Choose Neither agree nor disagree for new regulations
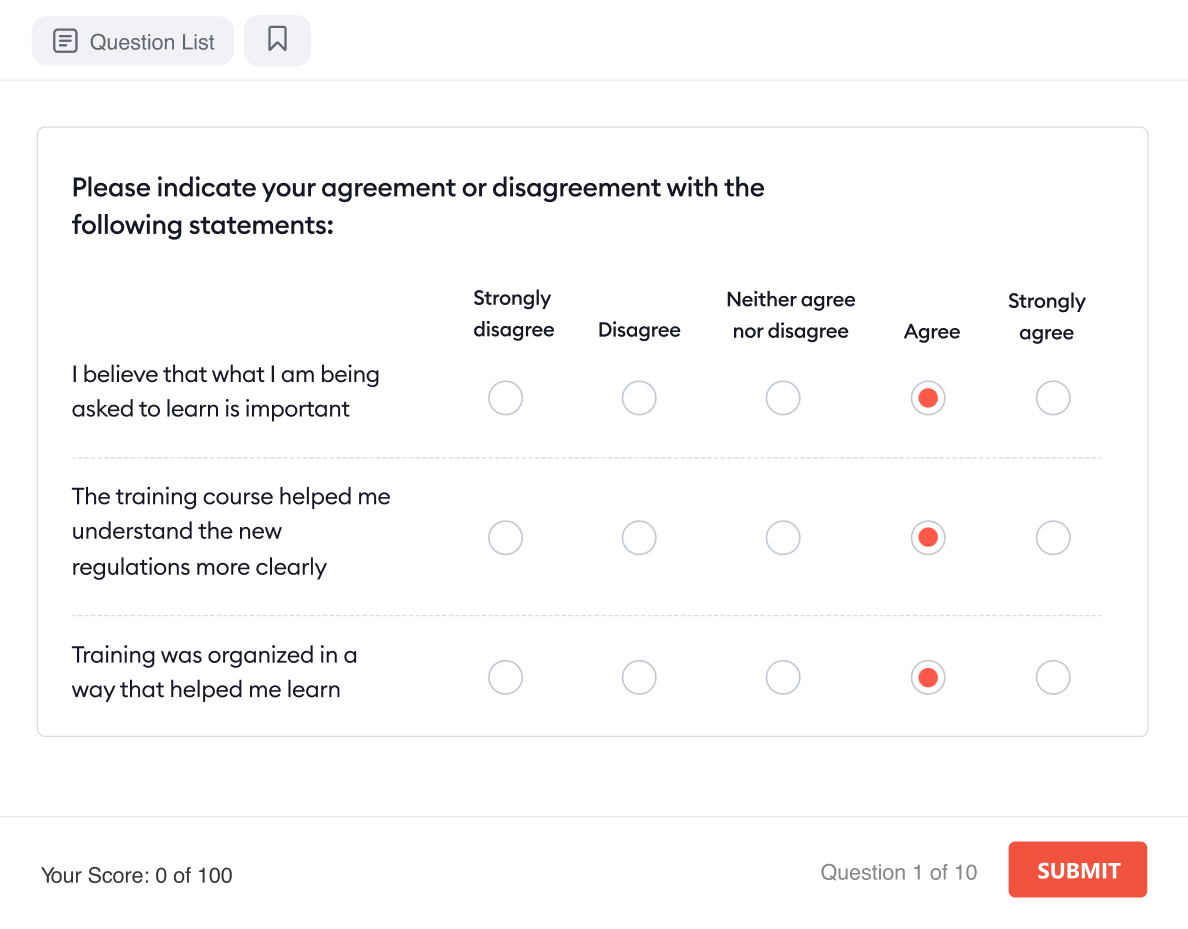The height and width of the screenshot is (929, 1188). point(783,538)
